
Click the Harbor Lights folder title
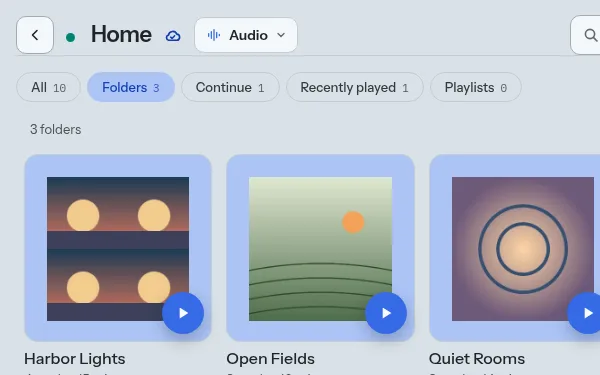(x=75, y=359)
